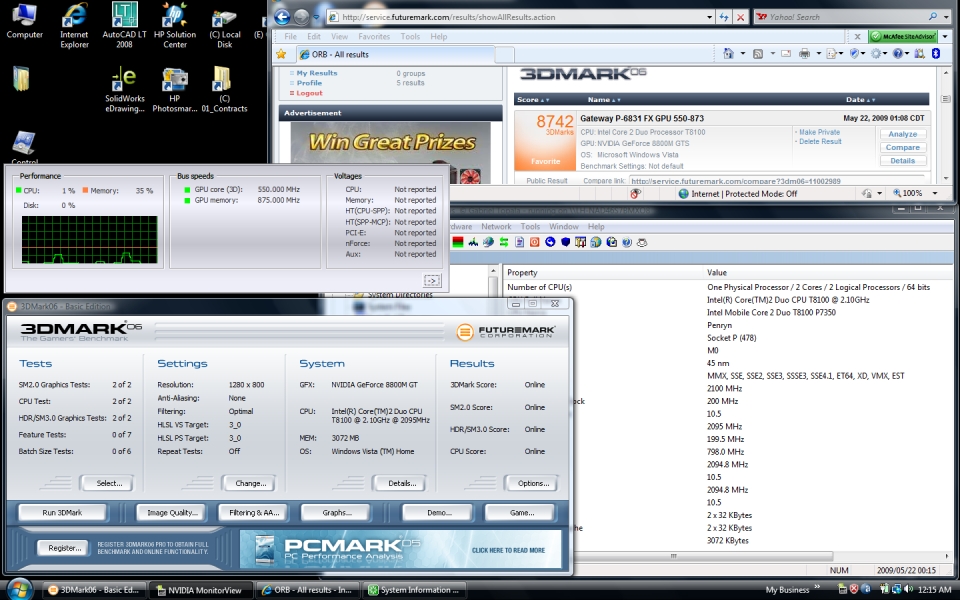
Task: Click the Analyze button on result
Action: [x=902, y=134]
